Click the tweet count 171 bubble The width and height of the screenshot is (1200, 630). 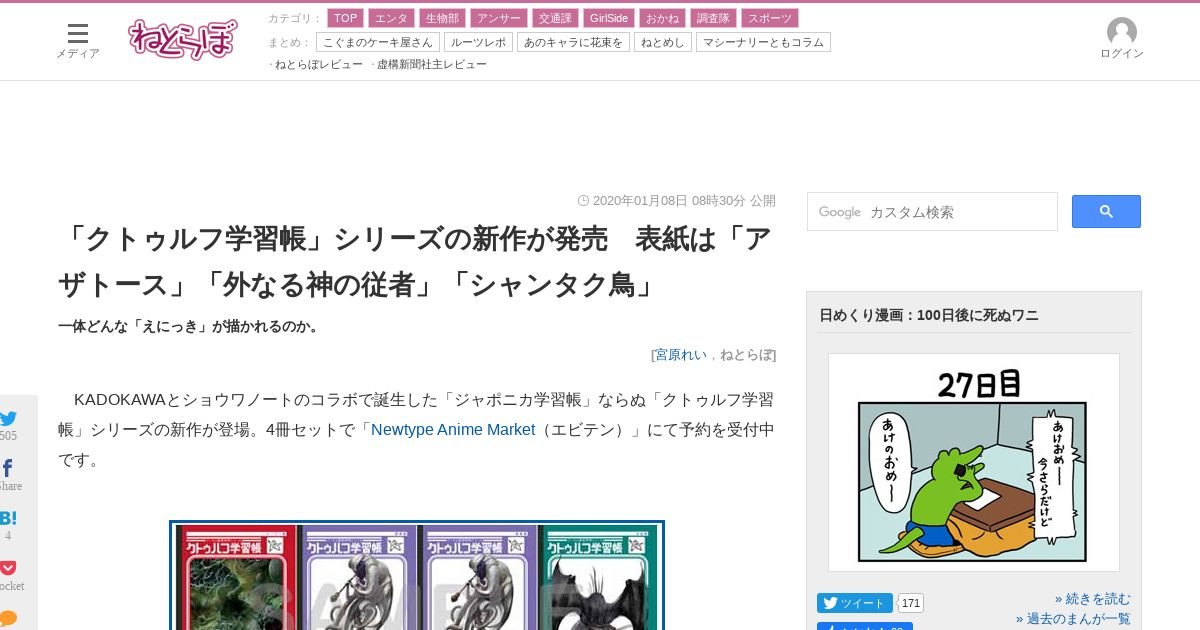tap(910, 603)
